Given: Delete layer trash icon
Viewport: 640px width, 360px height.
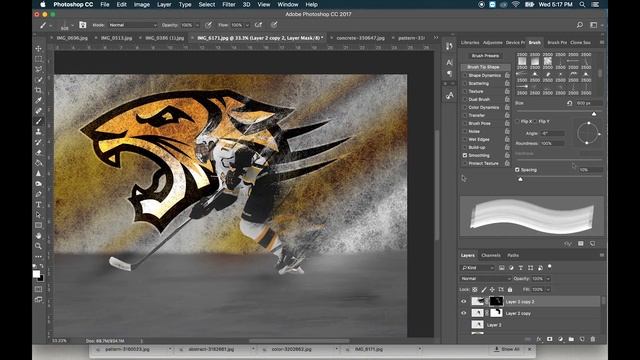Looking at the screenshot, I should 593,339.
